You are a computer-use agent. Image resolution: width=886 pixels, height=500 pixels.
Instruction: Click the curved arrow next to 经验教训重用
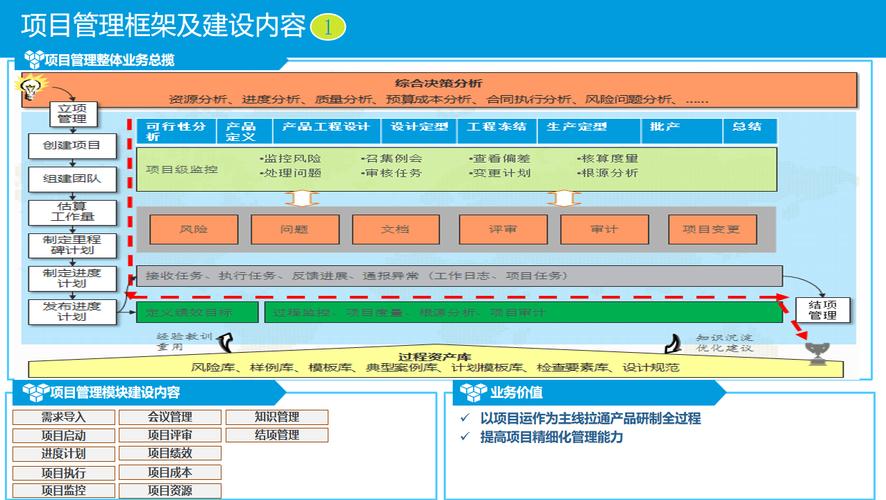(x=225, y=342)
